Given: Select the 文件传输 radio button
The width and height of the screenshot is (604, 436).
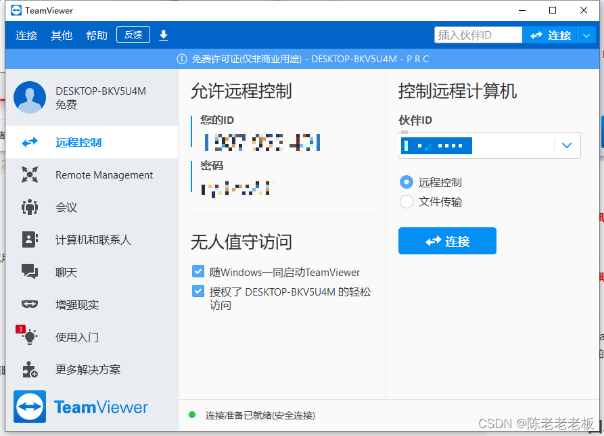Looking at the screenshot, I should 406,201.
